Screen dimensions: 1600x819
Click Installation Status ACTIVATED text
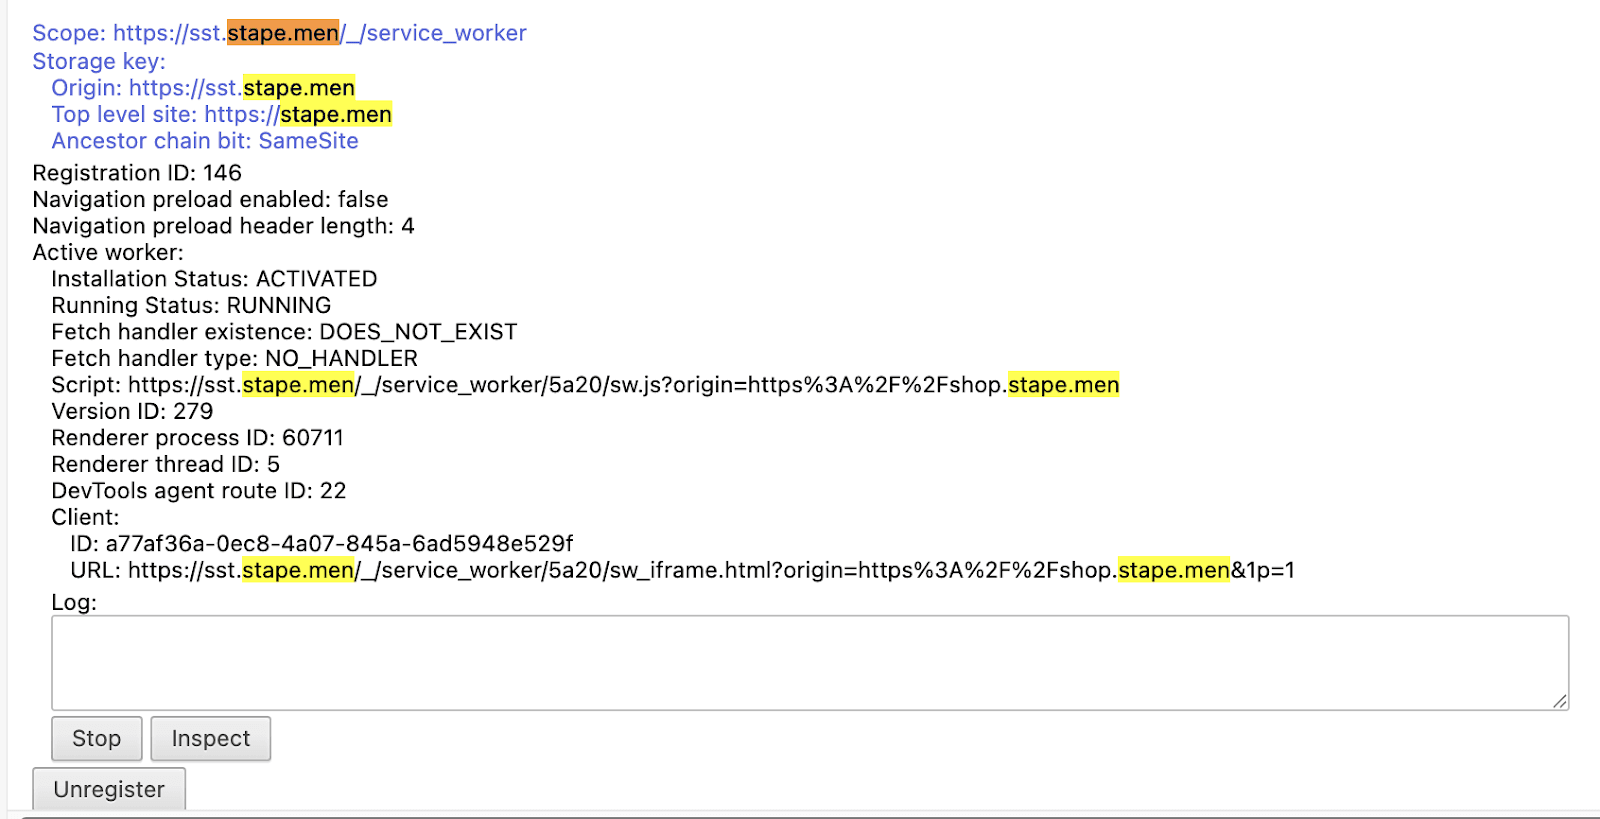pos(214,279)
